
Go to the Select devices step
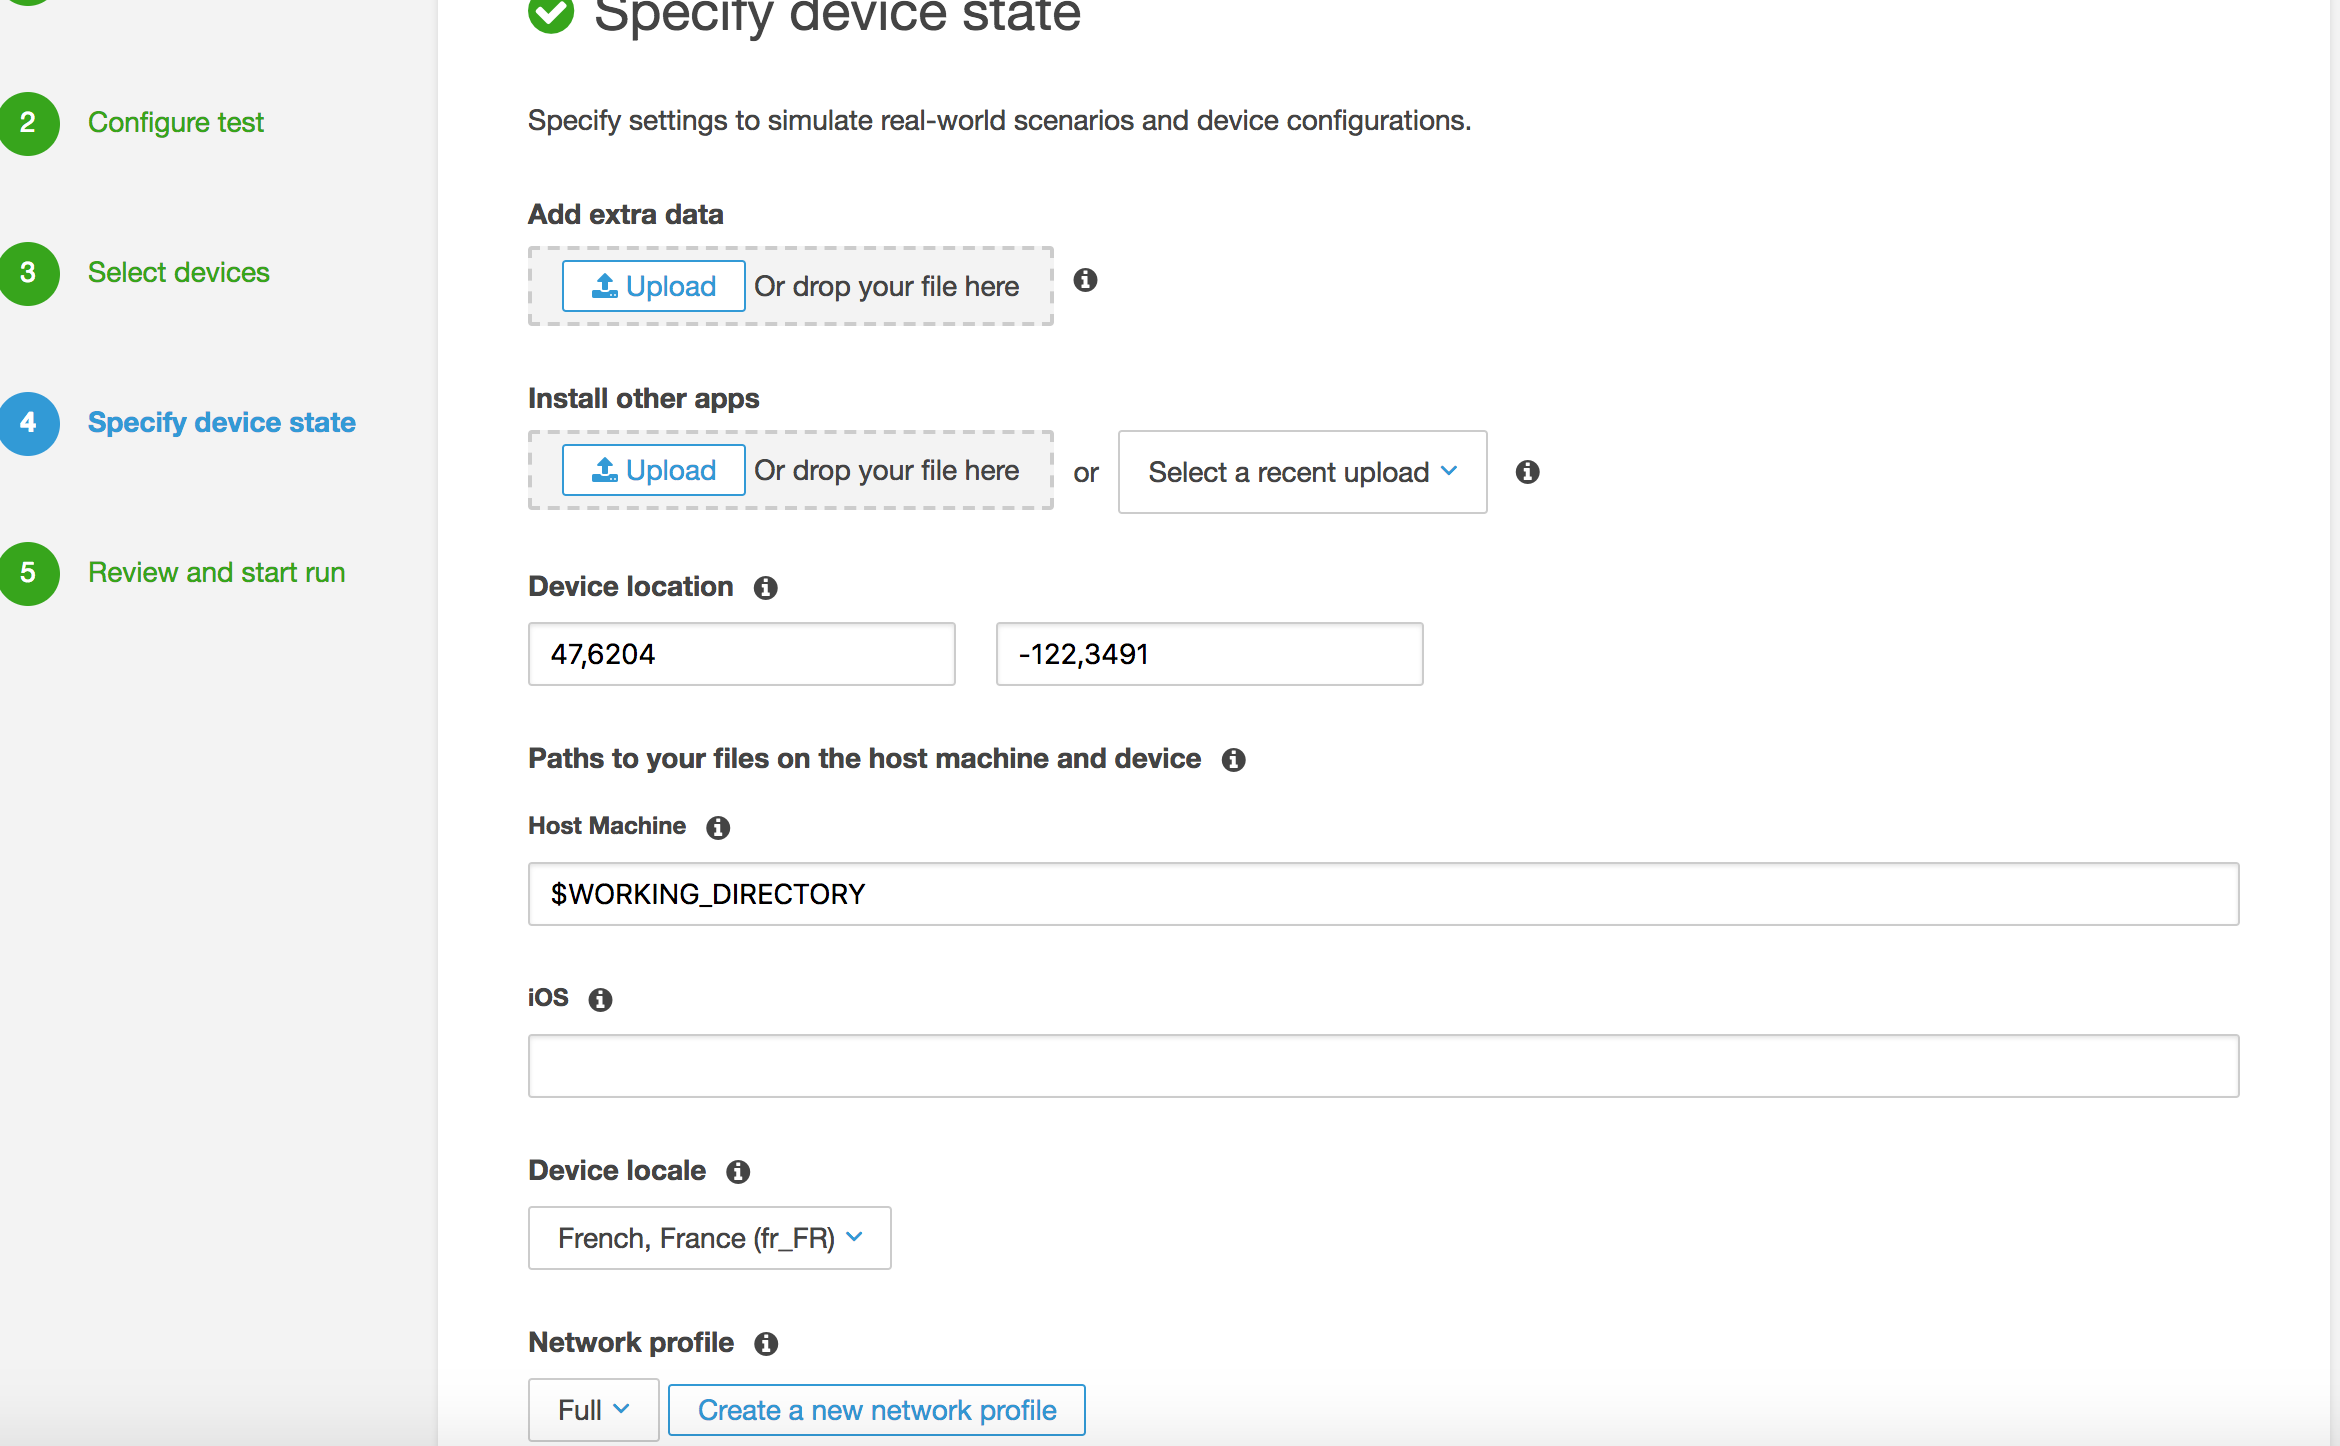(x=178, y=272)
